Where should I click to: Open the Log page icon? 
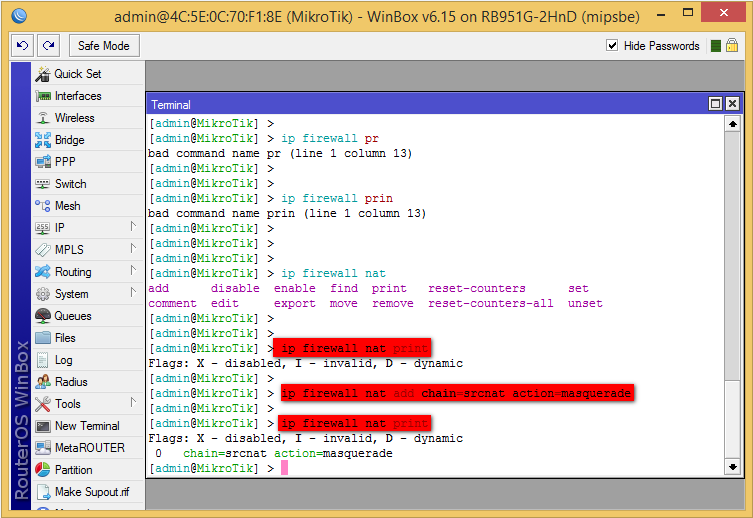(43, 360)
